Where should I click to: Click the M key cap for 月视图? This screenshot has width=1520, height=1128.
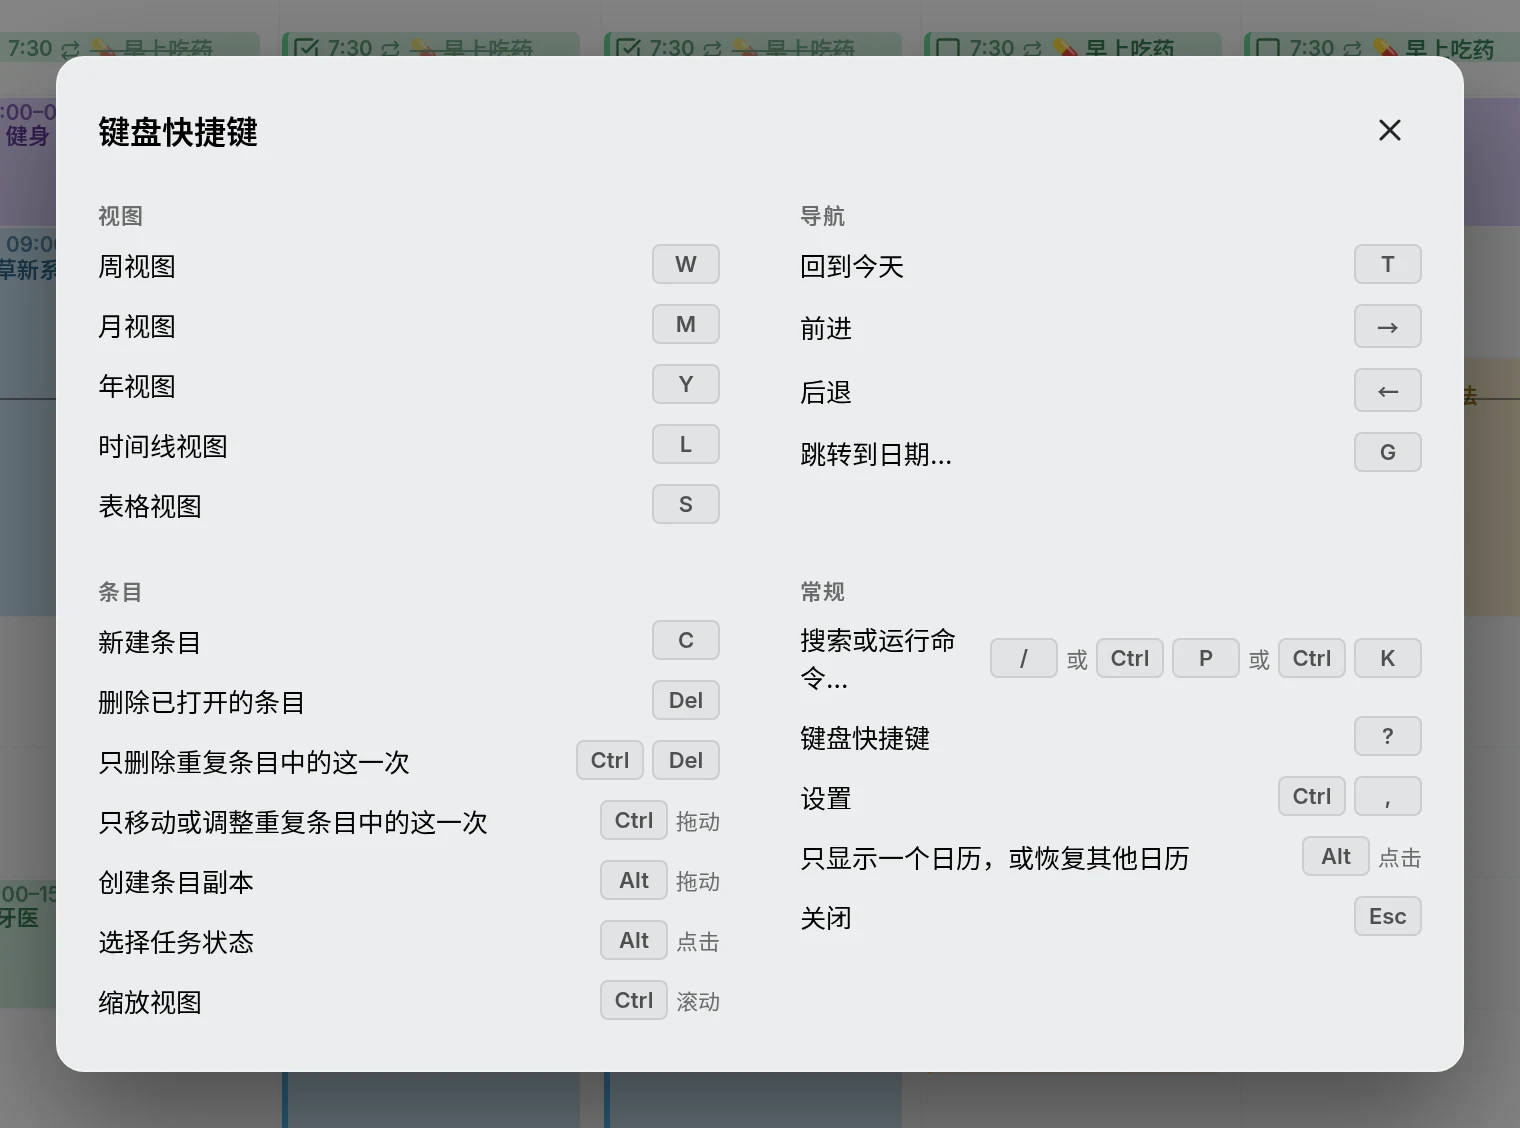click(686, 325)
